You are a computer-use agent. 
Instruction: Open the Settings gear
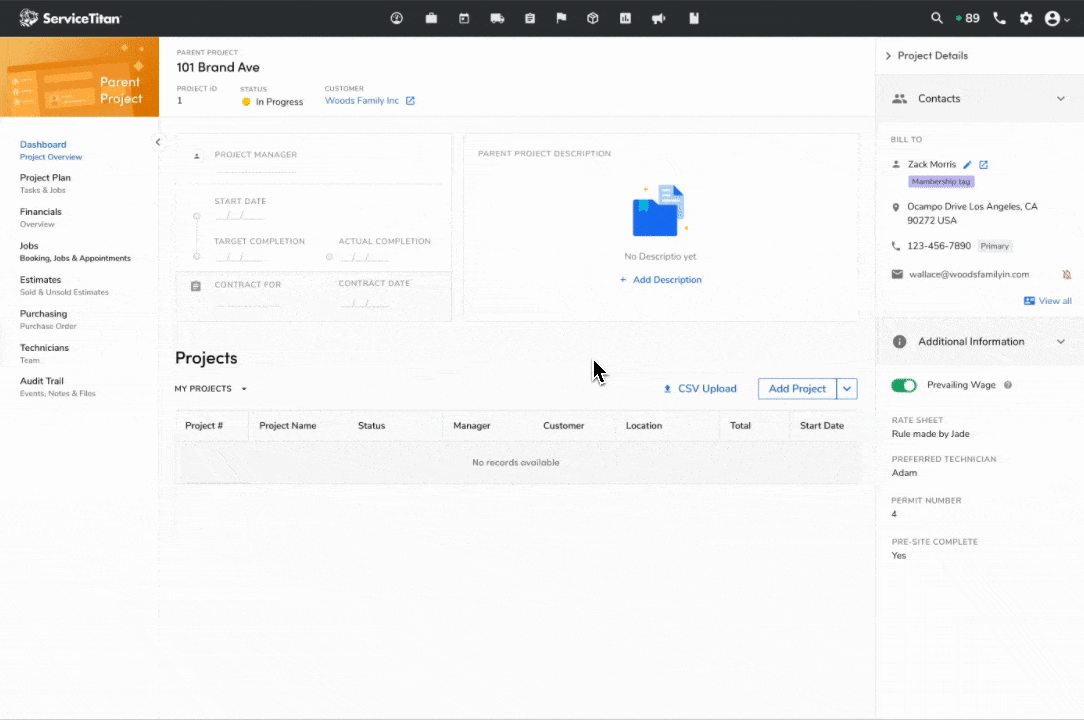pos(1026,18)
